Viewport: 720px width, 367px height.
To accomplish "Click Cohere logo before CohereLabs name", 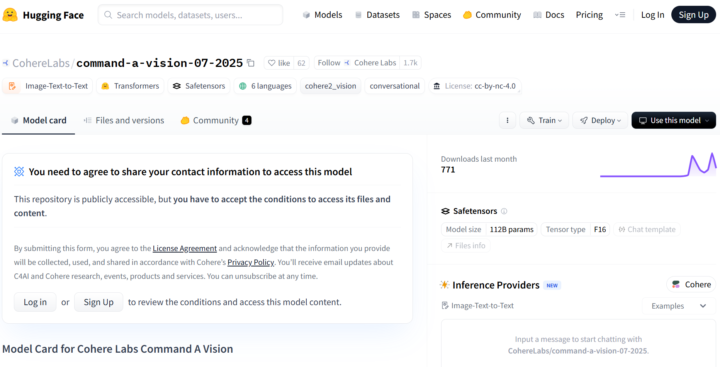I will click(x=6, y=63).
